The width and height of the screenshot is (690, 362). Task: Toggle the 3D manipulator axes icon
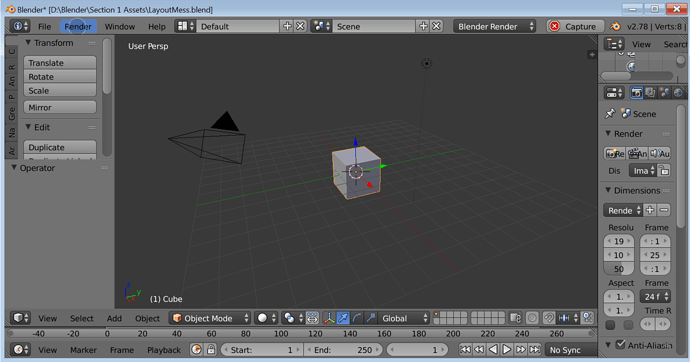click(329, 318)
